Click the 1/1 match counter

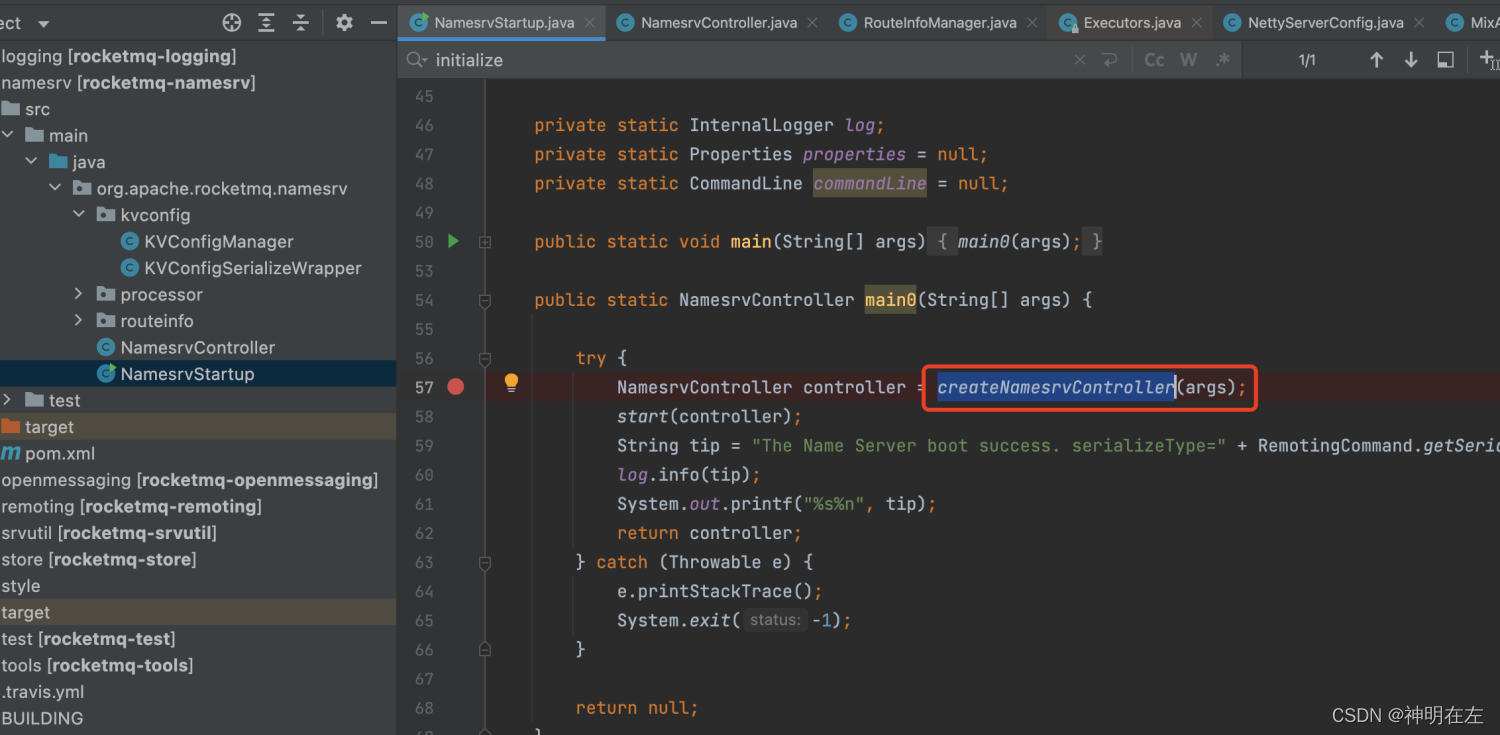pyautogui.click(x=1307, y=60)
